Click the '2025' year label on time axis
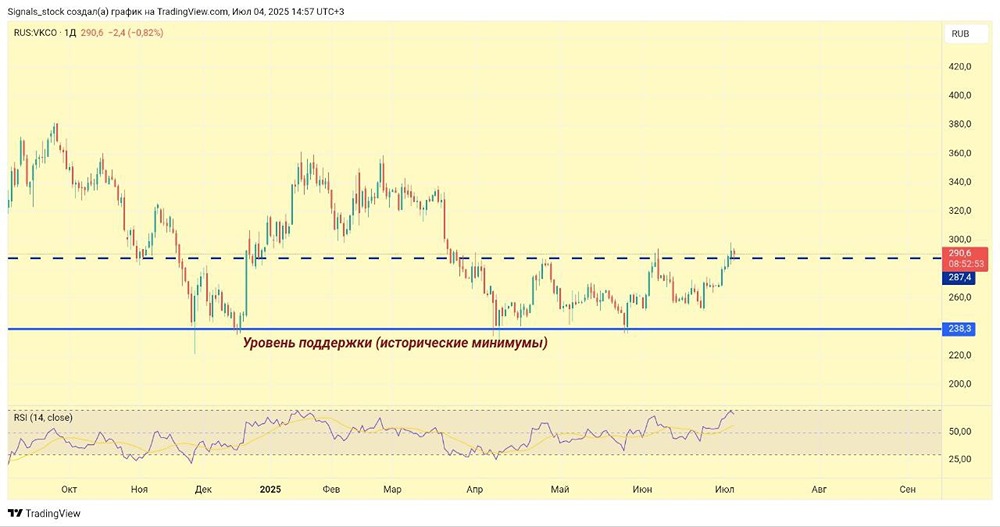The height and width of the screenshot is (527, 1000). (270, 489)
